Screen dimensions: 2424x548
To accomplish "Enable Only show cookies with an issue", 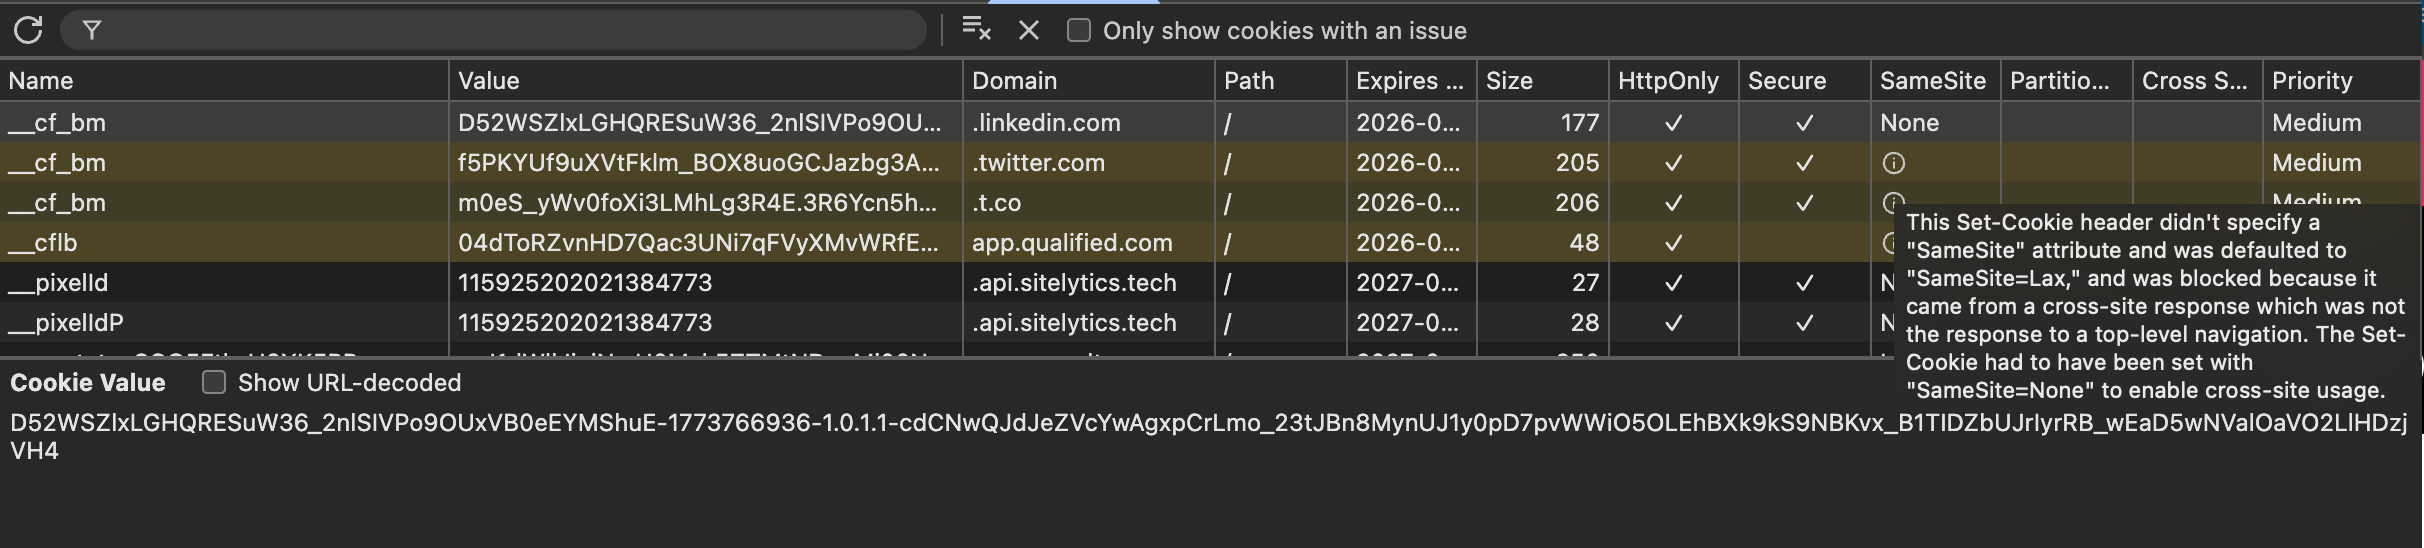I will click(1078, 30).
